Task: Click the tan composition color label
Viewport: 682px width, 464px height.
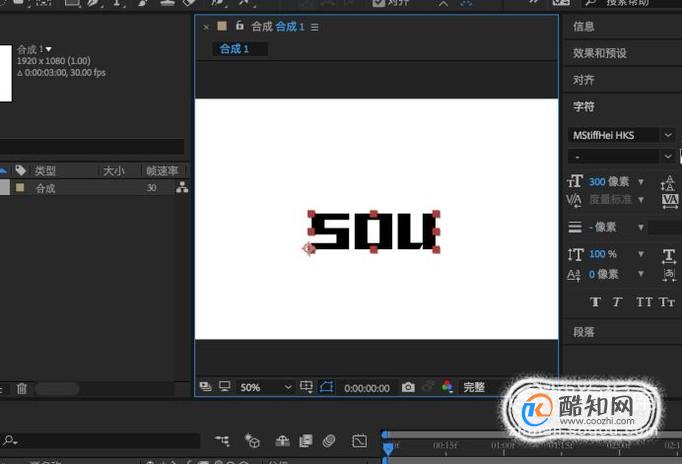Action: tap(222, 26)
